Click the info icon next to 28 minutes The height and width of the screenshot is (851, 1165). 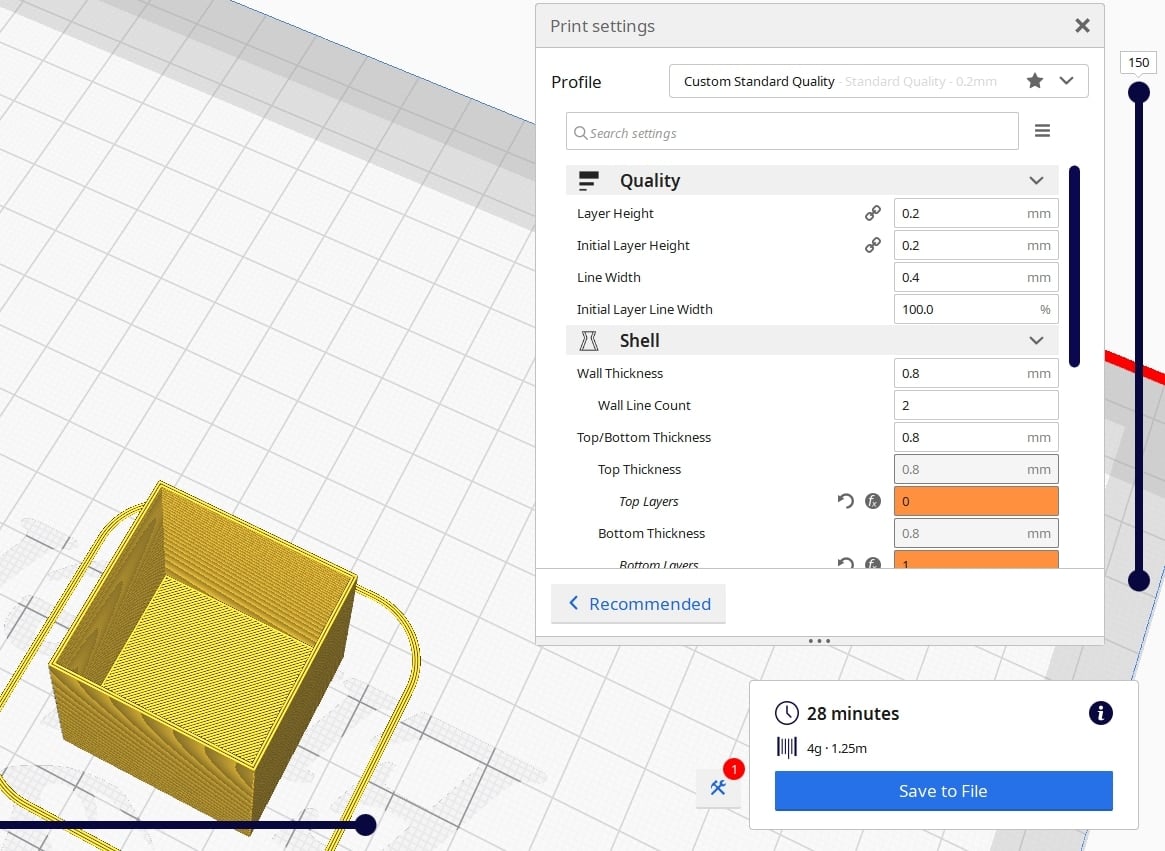(x=1100, y=713)
